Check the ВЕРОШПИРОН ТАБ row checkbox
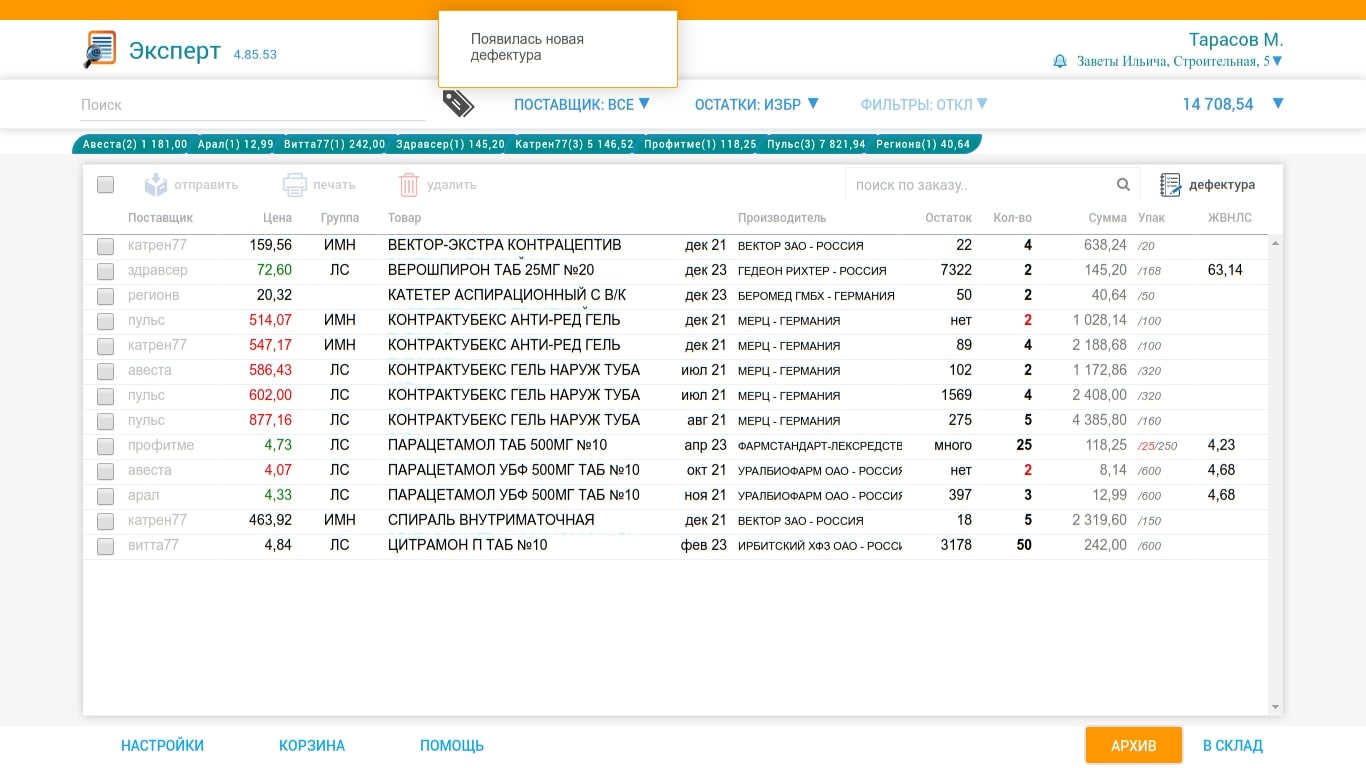The height and width of the screenshot is (768, 1366). click(106, 271)
